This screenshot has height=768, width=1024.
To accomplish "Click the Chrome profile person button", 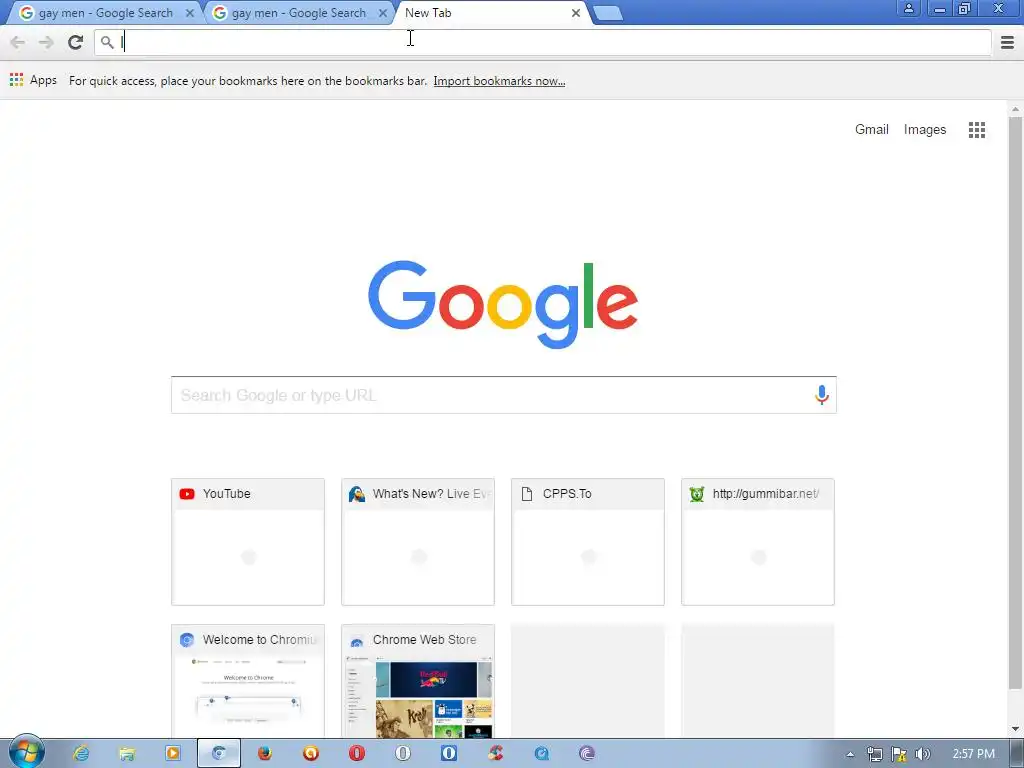I will coord(908,8).
